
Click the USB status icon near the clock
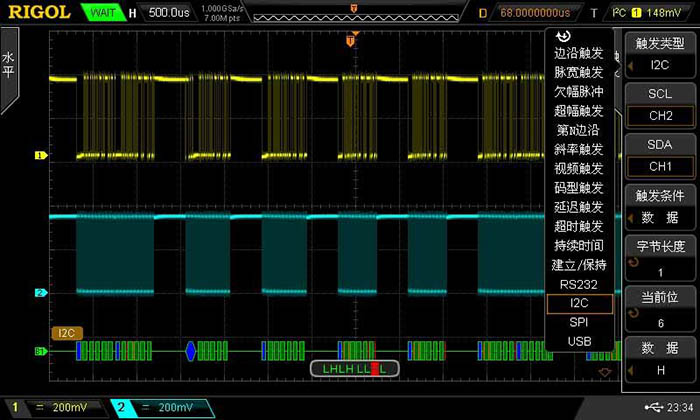pyautogui.click(x=654, y=407)
